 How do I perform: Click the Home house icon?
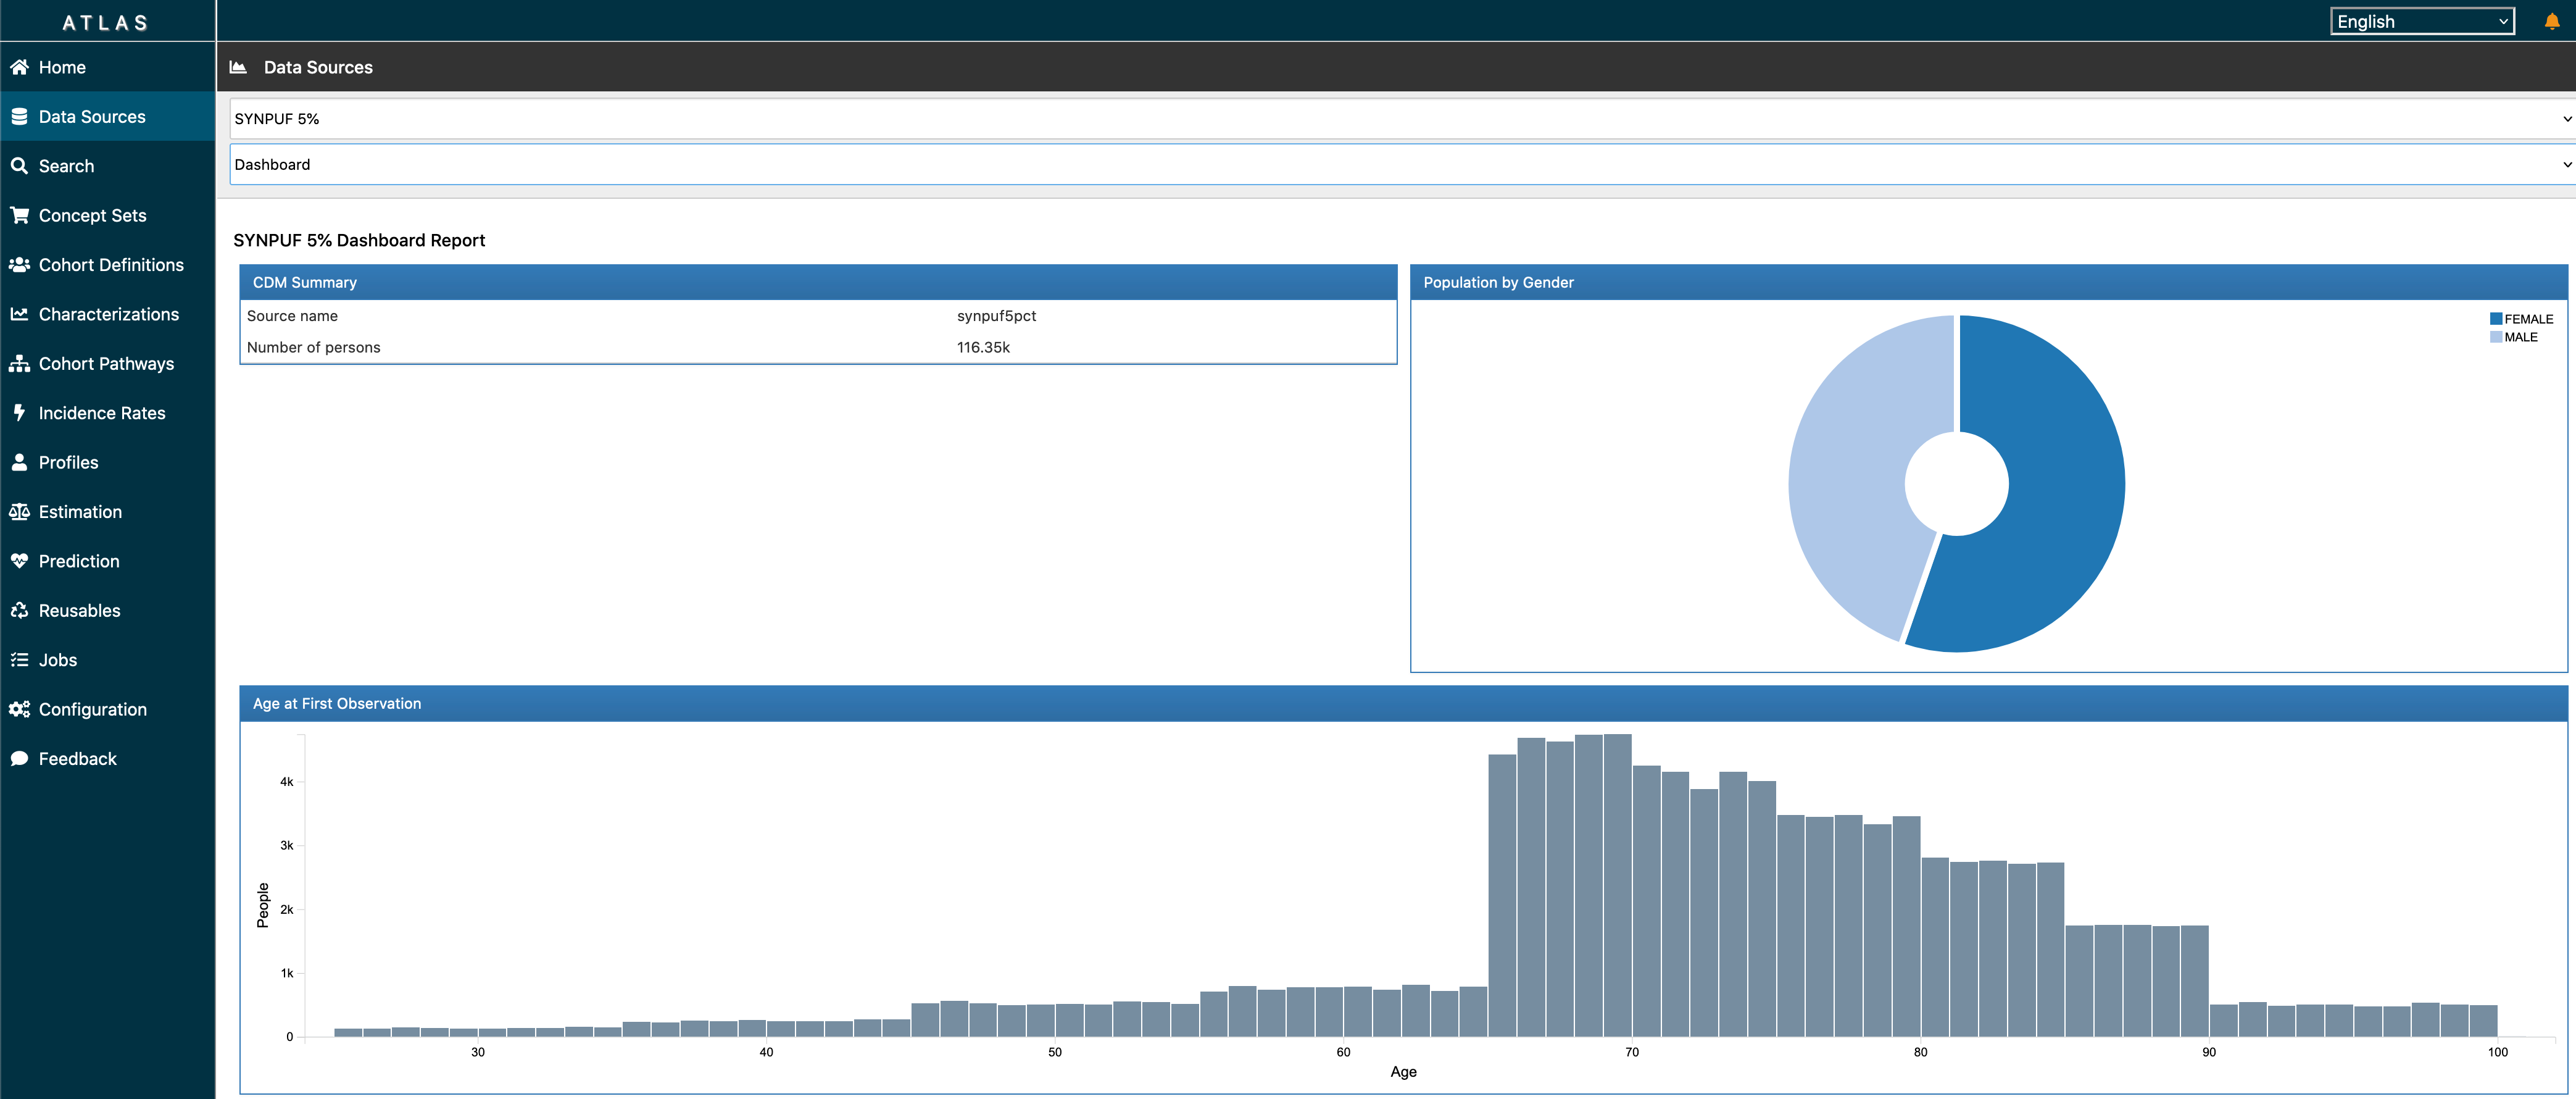(19, 67)
